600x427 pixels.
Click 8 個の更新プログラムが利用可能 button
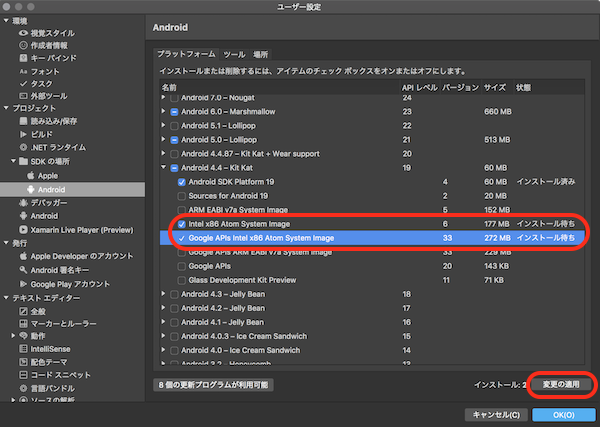tap(213, 385)
